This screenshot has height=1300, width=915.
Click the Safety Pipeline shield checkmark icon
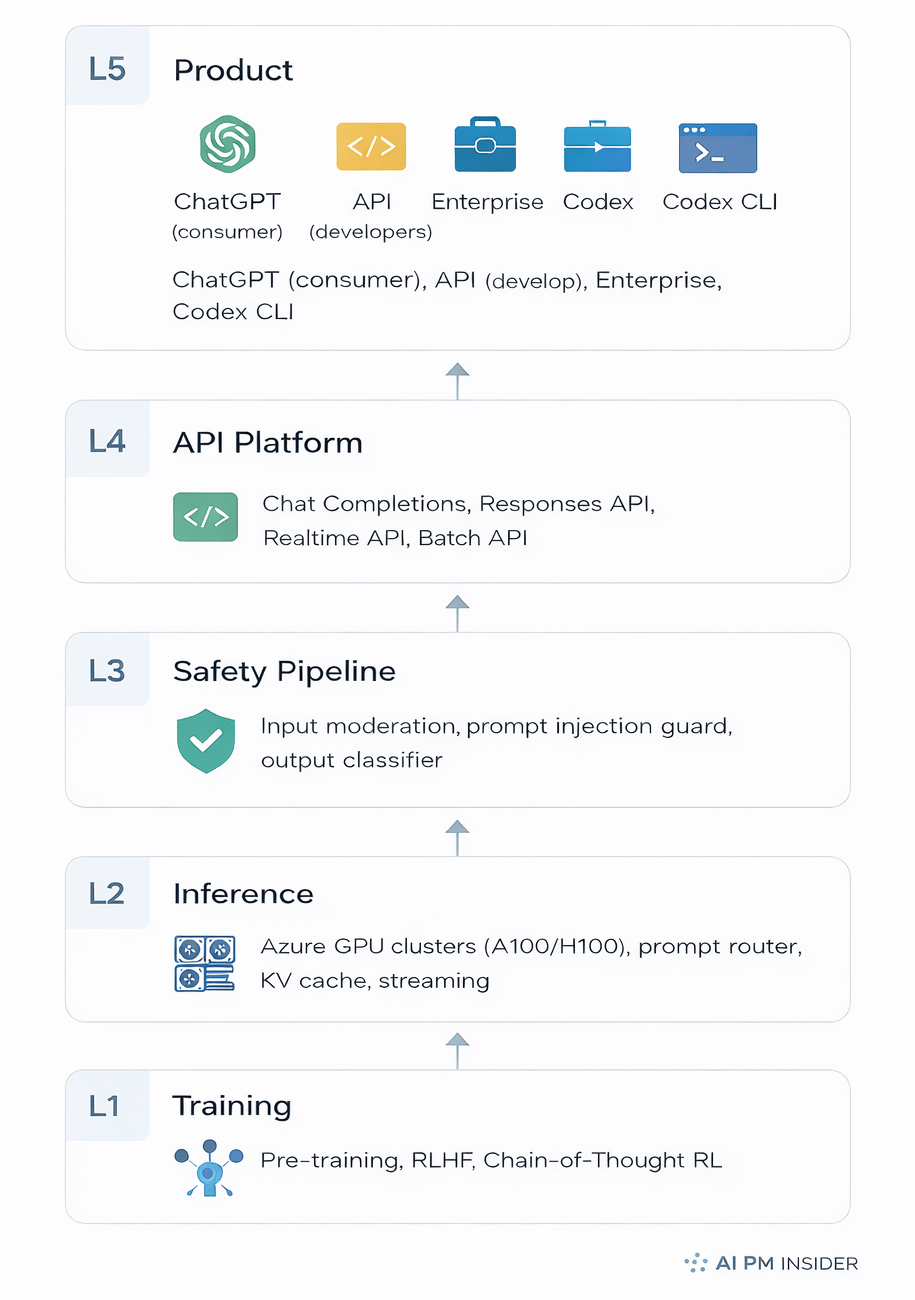(x=205, y=740)
